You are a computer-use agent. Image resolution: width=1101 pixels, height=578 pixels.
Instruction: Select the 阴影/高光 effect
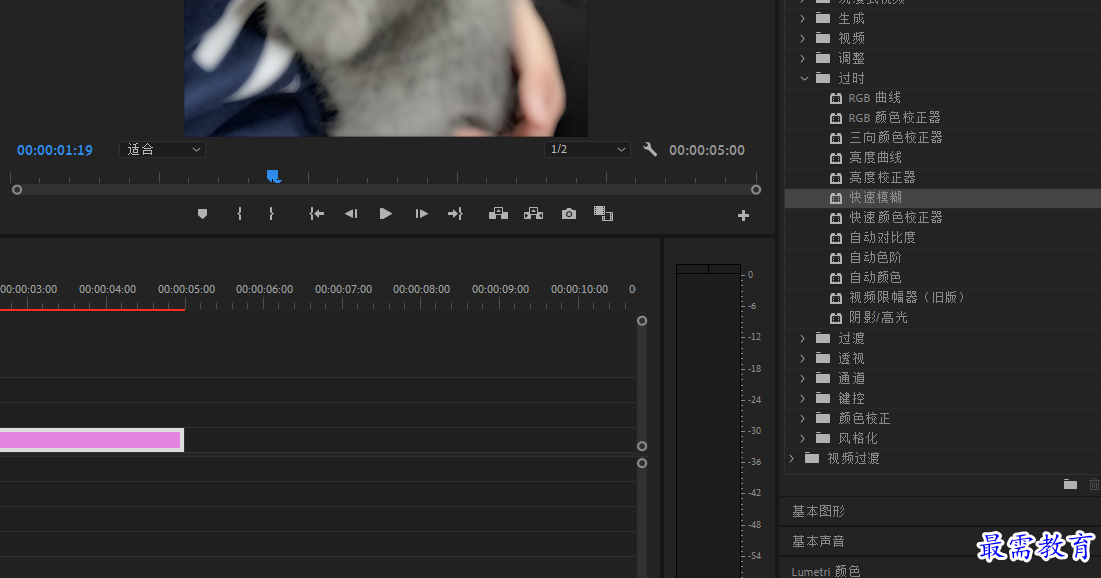878,317
